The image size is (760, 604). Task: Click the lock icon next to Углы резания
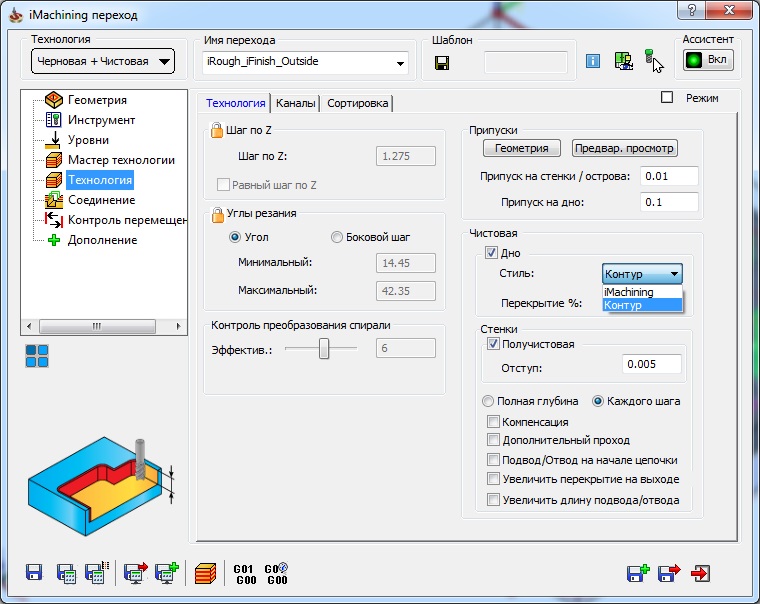pyautogui.click(x=218, y=214)
